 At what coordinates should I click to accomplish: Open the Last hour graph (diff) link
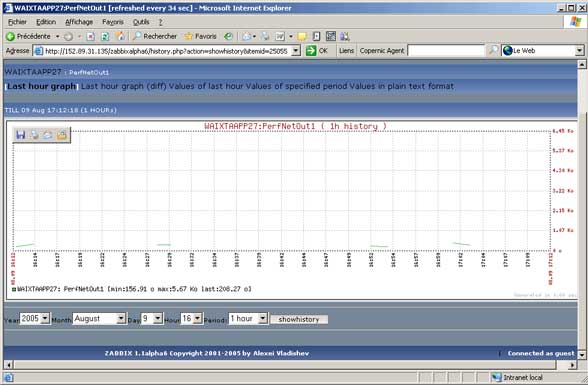[x=123, y=86]
